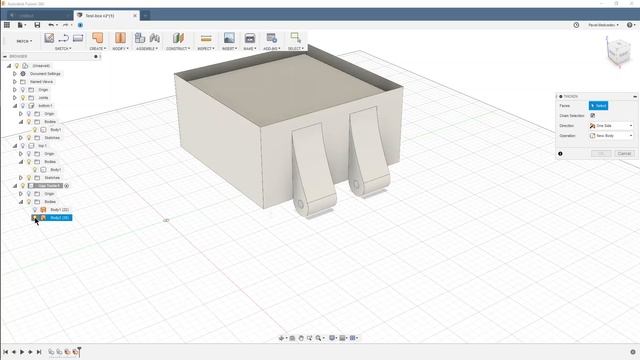
Task: Toggle lightbulb of Body1 under top:1
Action: point(35,169)
